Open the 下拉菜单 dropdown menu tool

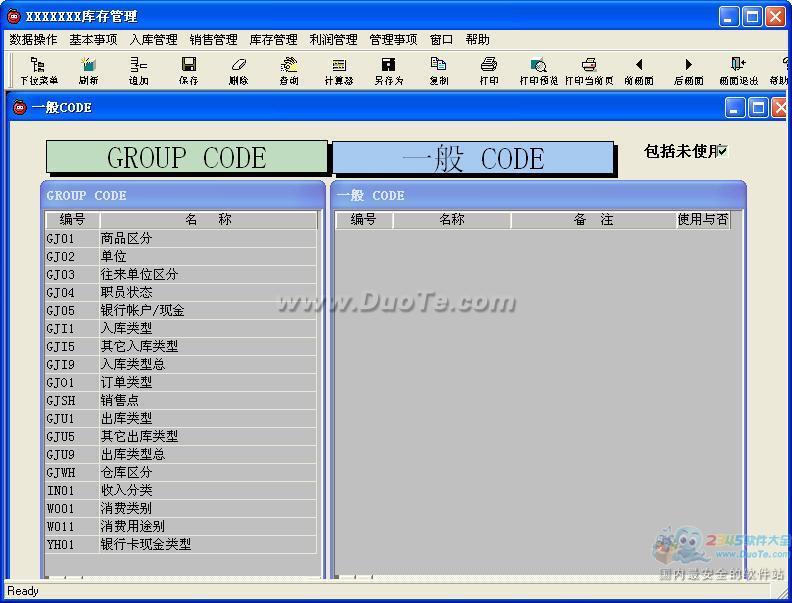point(38,70)
